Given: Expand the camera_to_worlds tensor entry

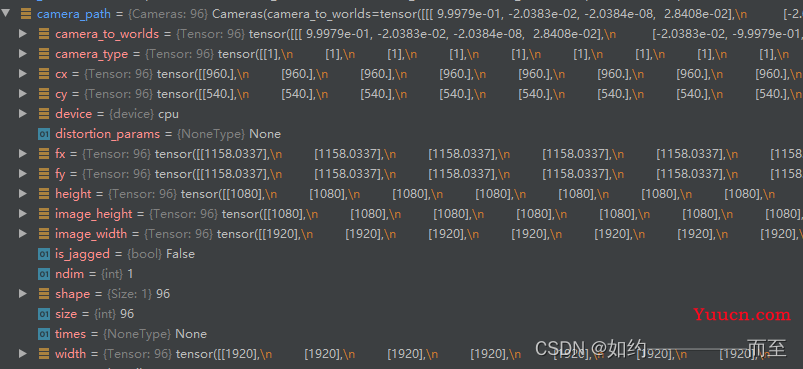Looking at the screenshot, I should point(23,34).
